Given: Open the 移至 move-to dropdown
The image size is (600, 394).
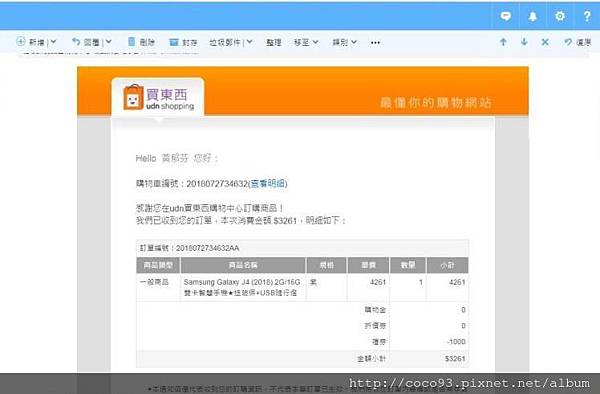Looking at the screenshot, I should point(306,42).
